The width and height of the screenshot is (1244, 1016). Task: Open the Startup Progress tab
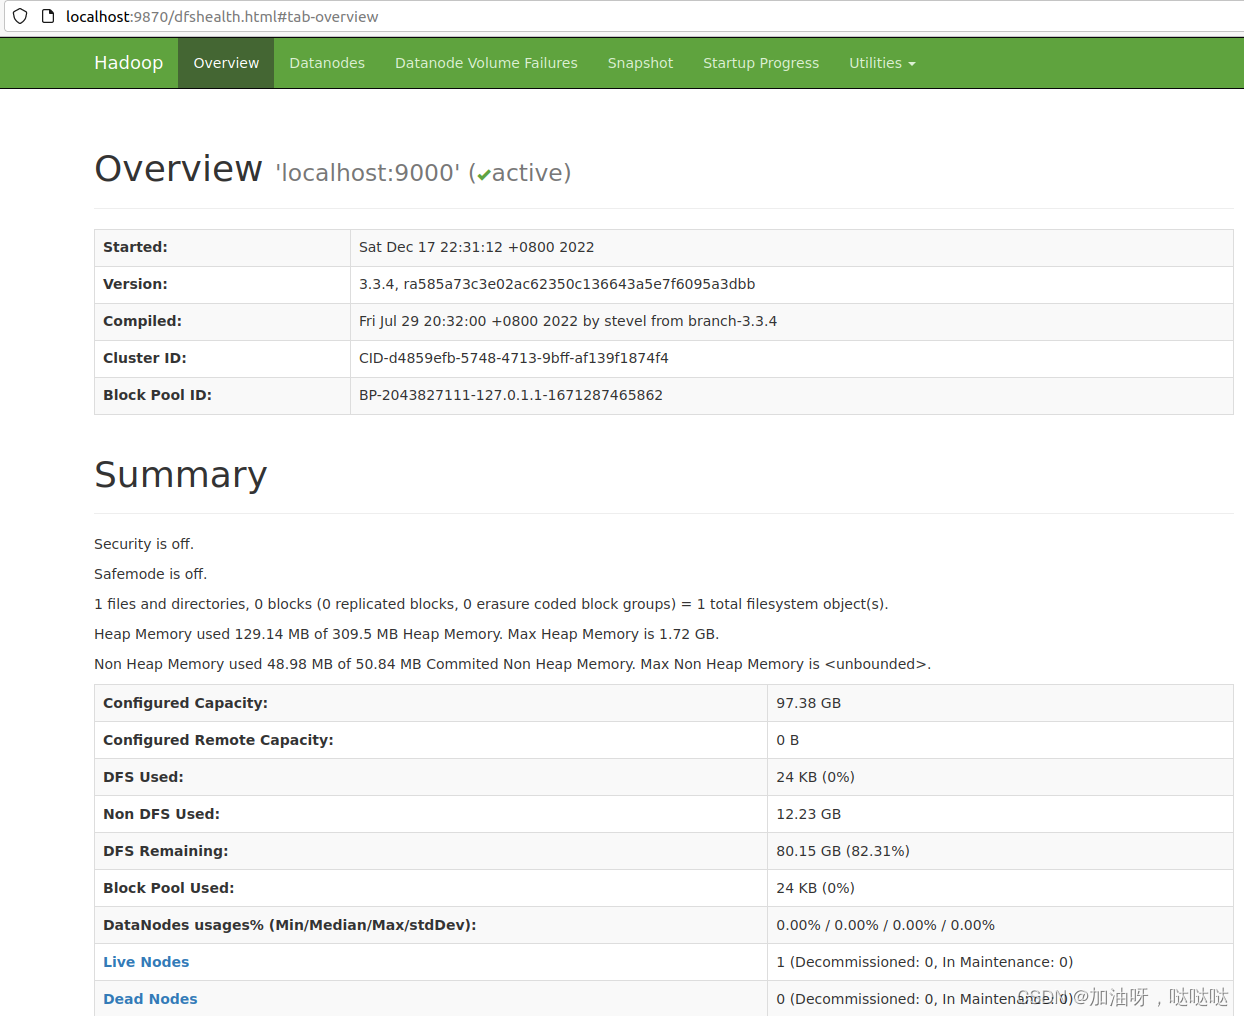point(761,63)
